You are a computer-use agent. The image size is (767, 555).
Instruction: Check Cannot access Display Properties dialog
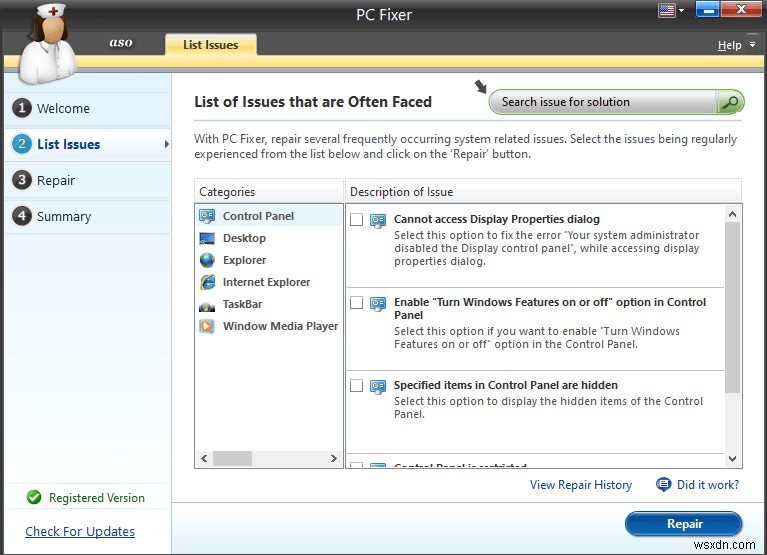point(357,220)
